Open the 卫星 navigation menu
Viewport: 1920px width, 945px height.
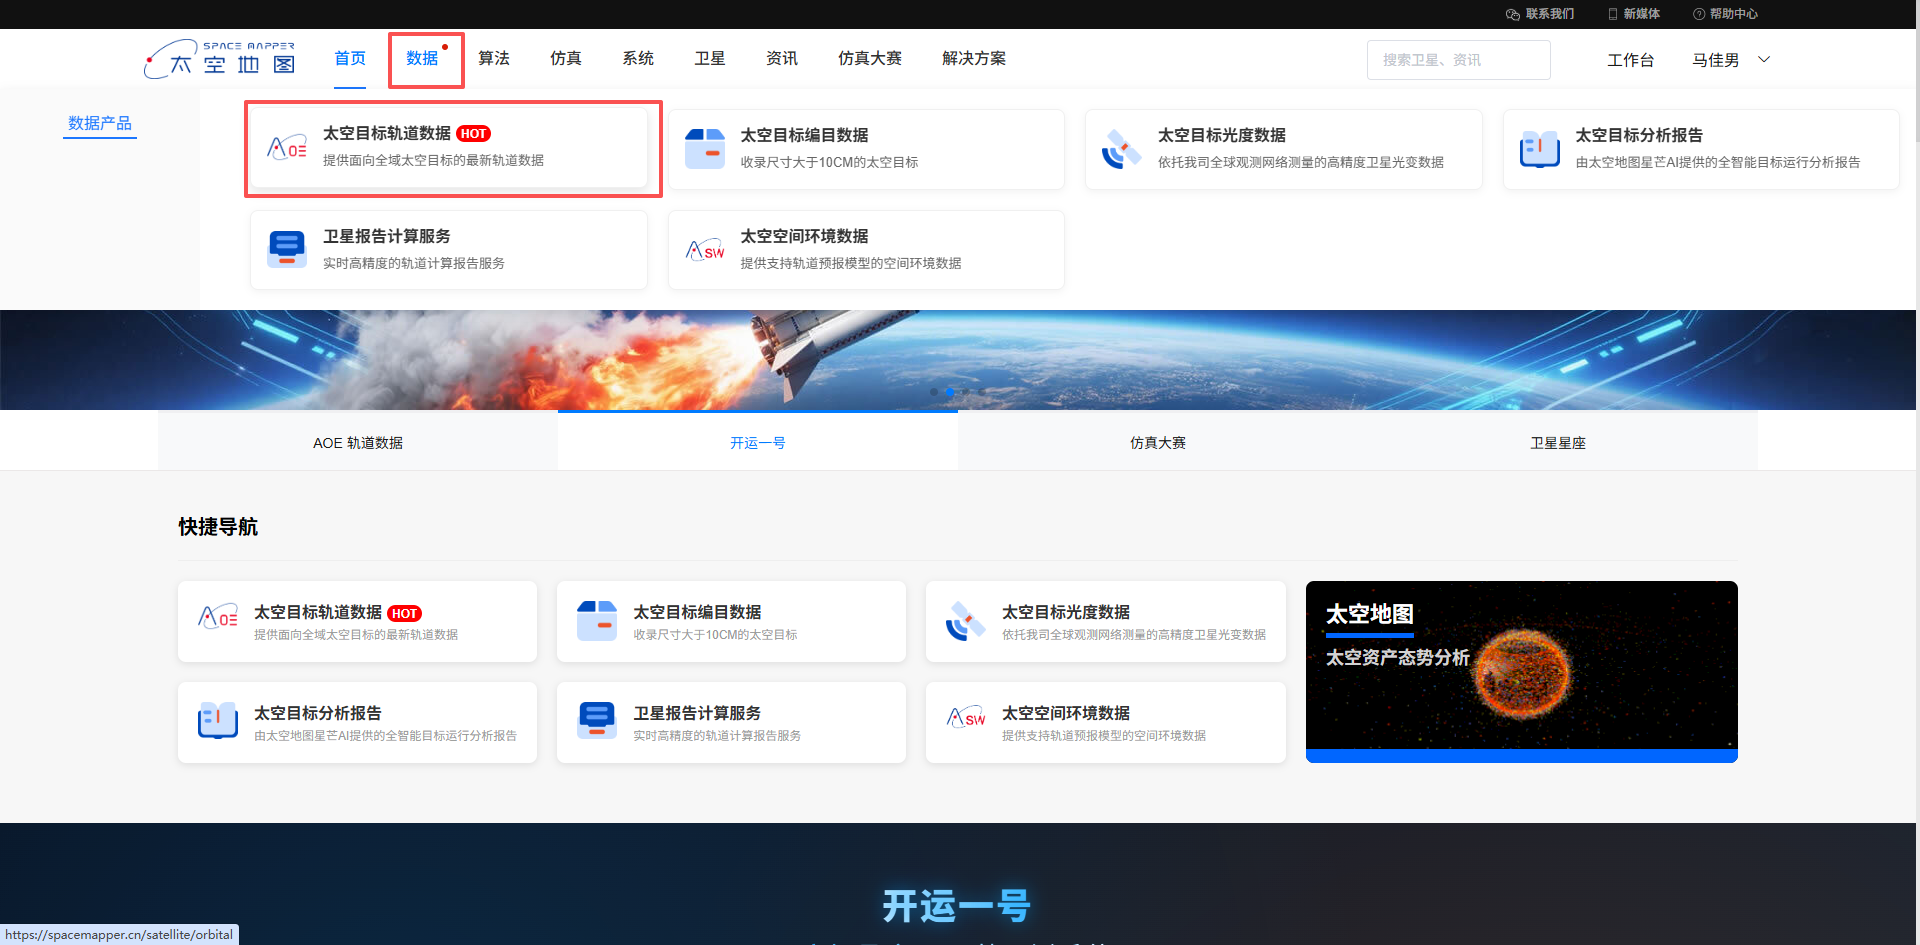point(709,58)
